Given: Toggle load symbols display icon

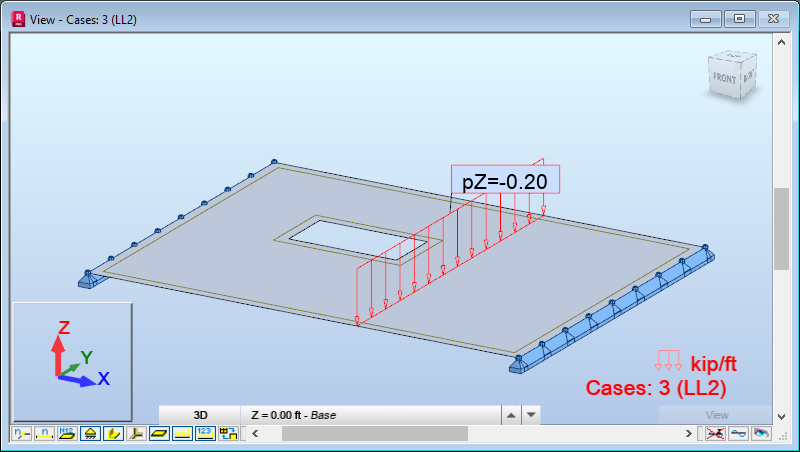Looking at the screenshot, I should (182, 434).
